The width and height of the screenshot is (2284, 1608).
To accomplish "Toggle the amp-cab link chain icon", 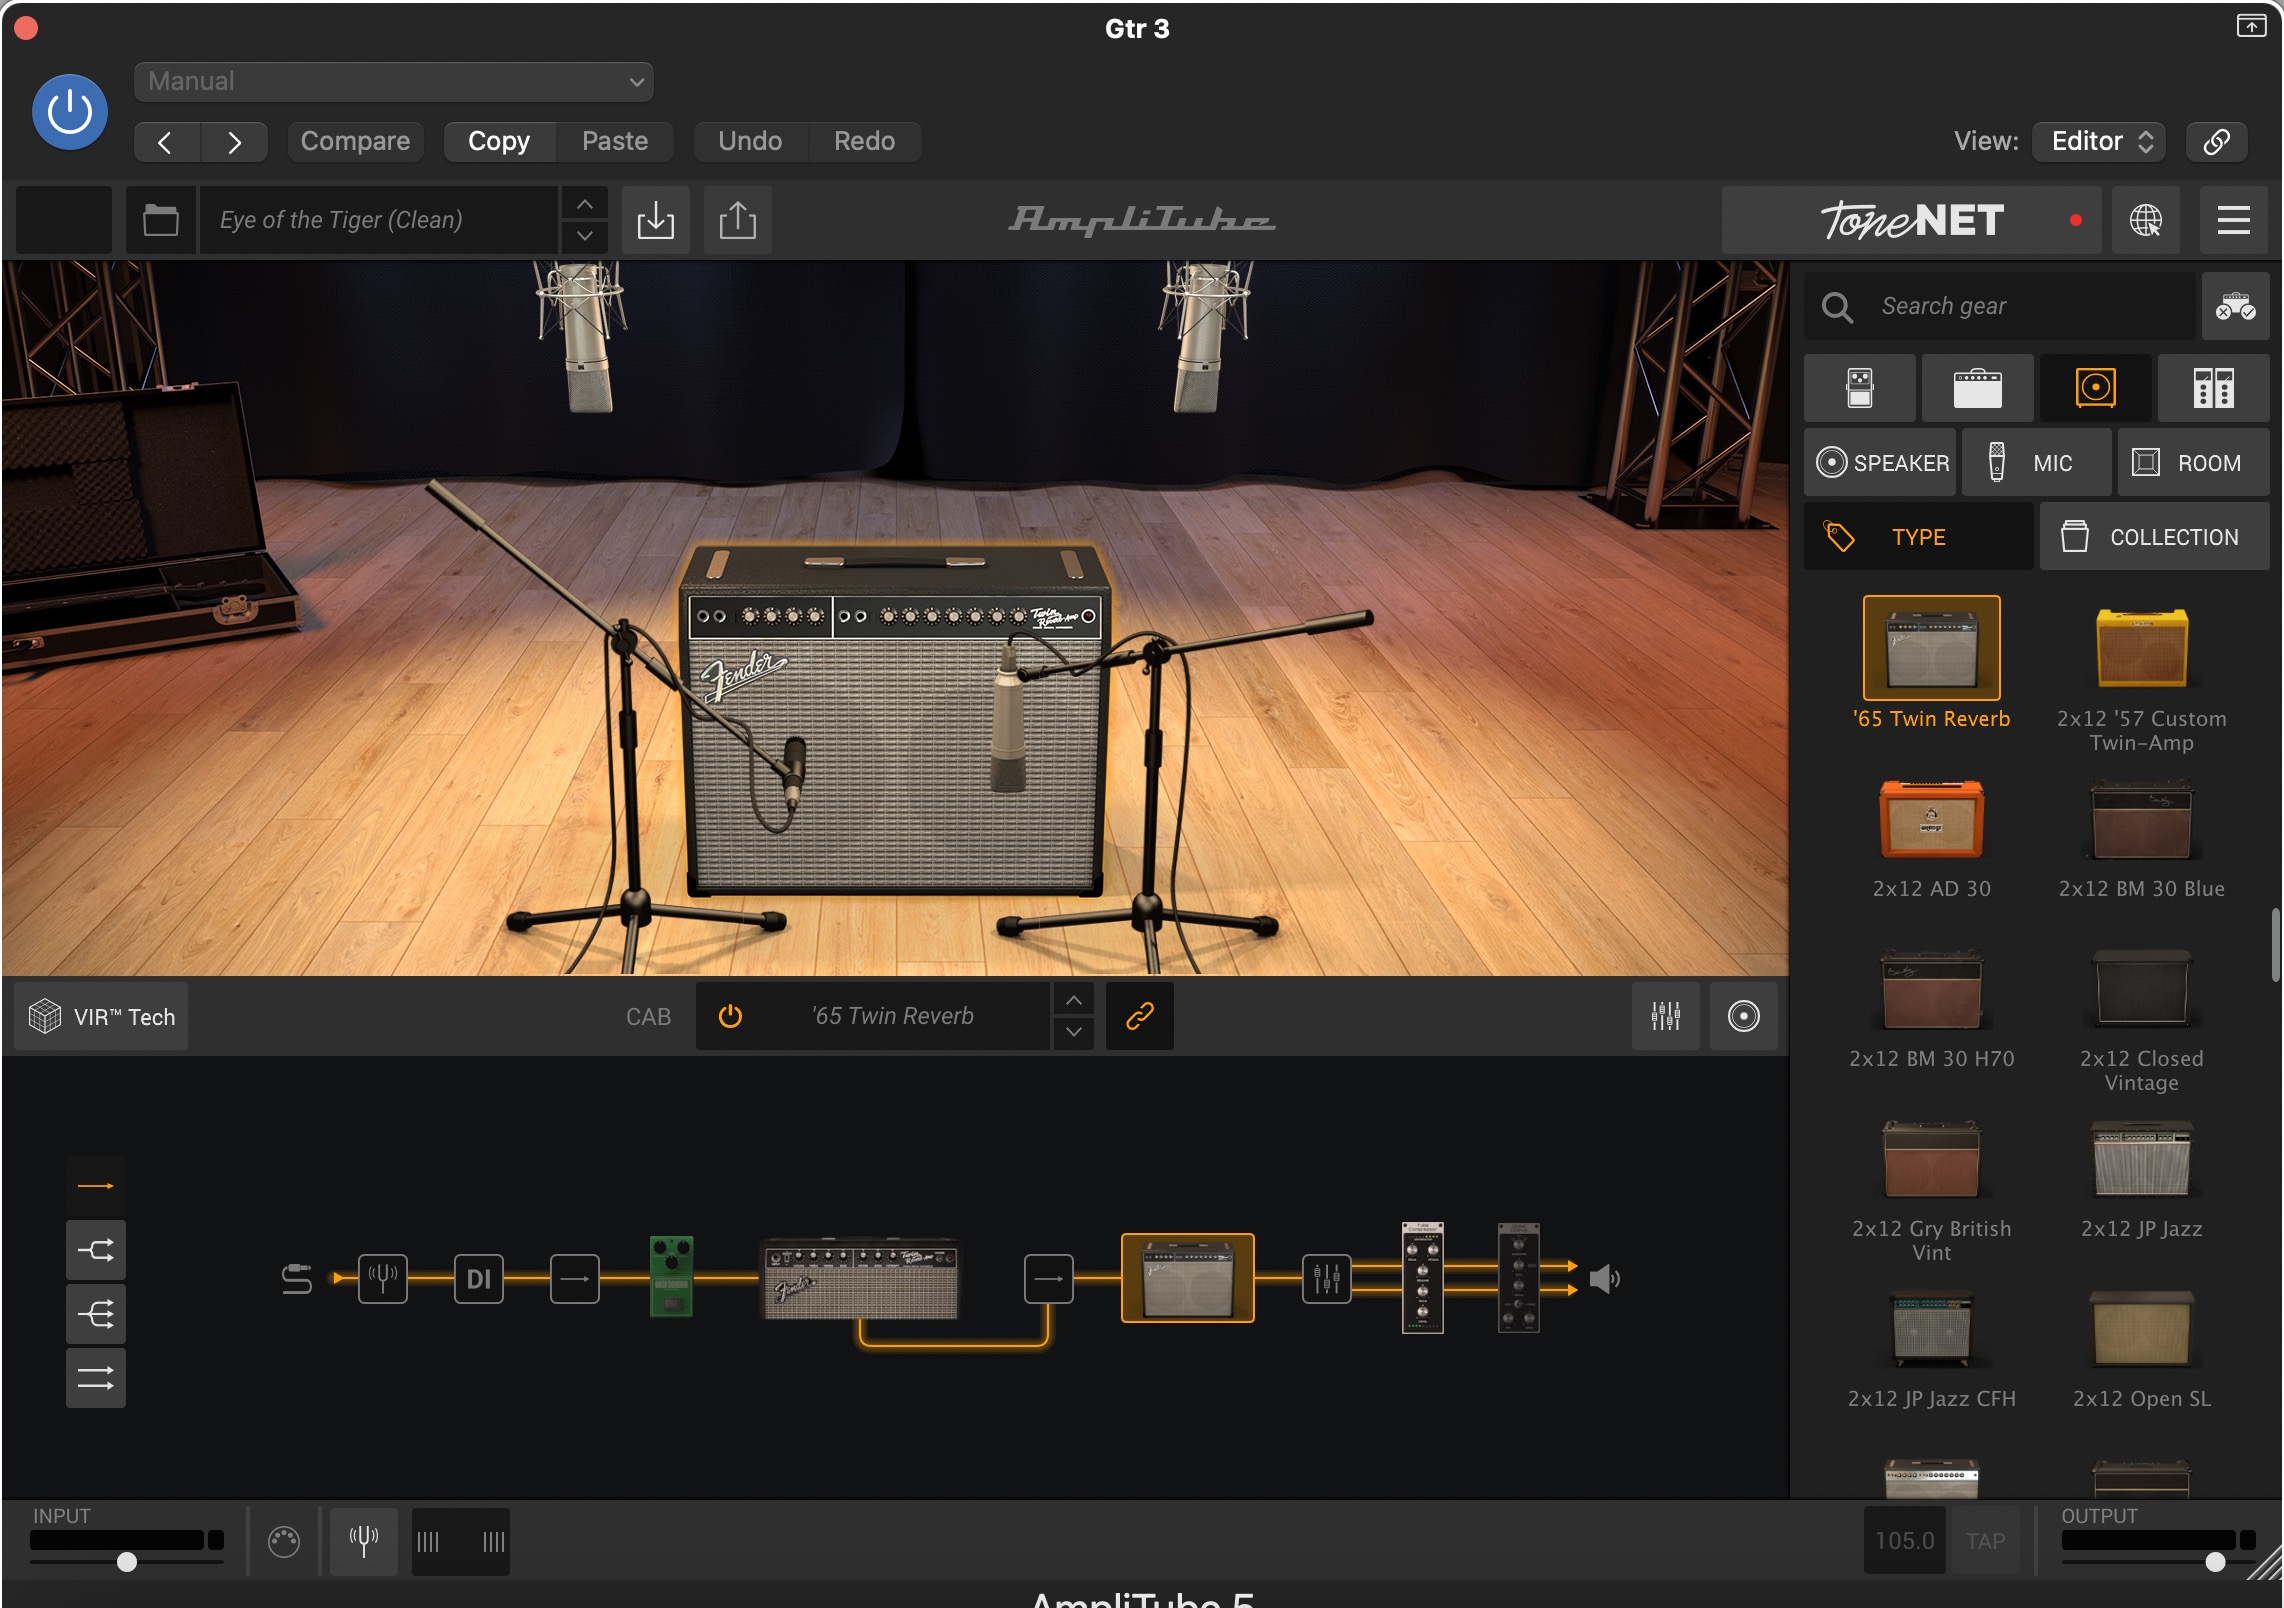I will point(1140,1016).
